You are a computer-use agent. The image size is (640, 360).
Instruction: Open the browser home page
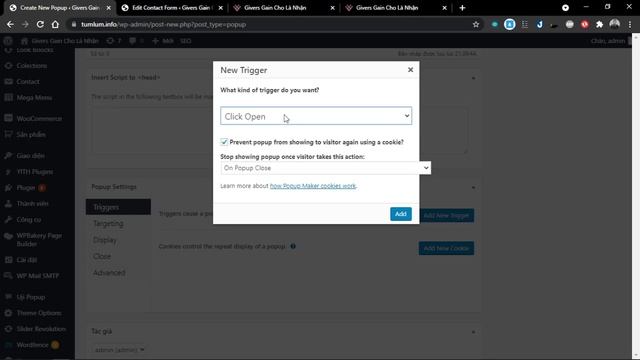pos(55,24)
